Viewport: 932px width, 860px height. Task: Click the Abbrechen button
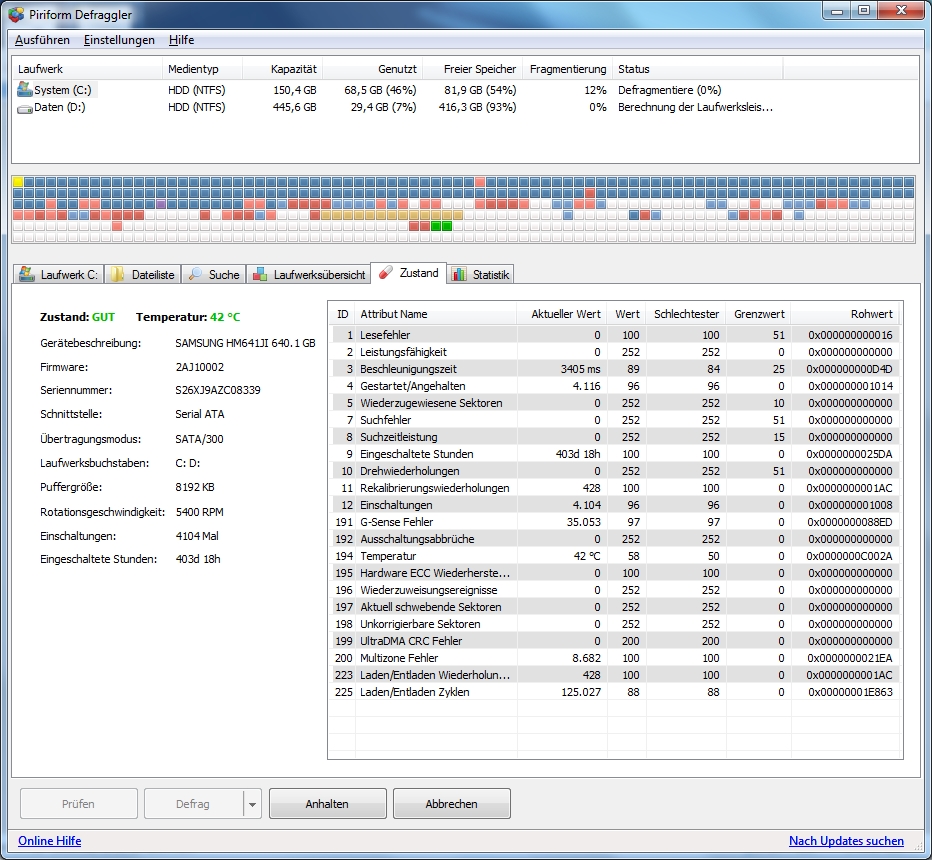(x=452, y=804)
